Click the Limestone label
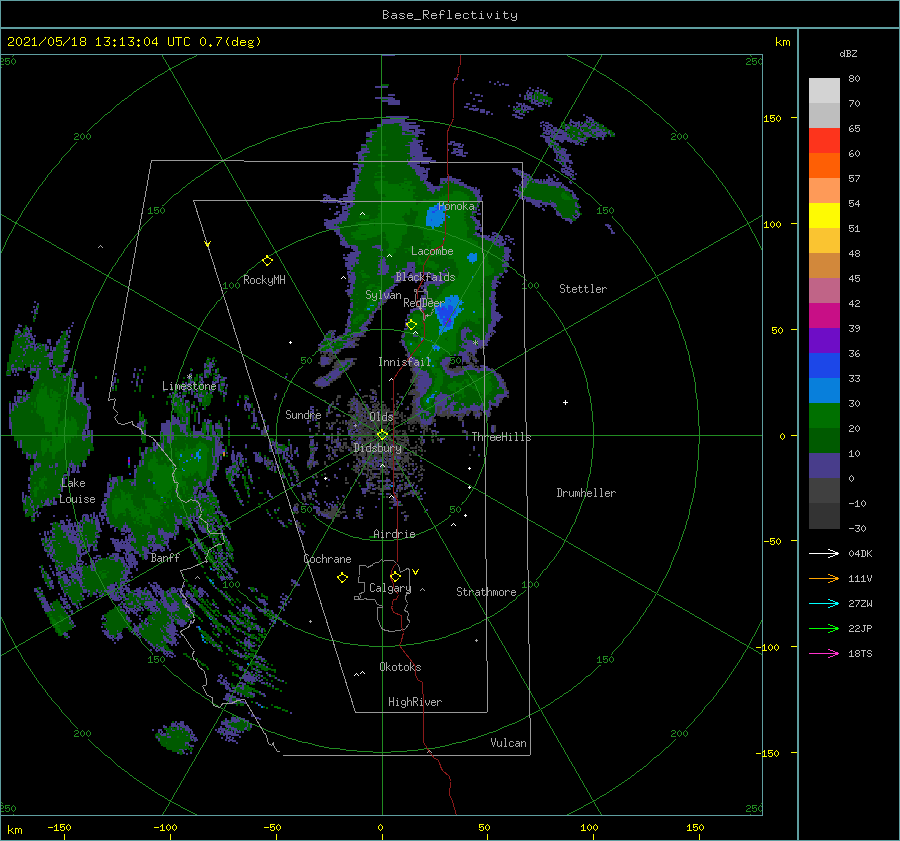 click(189, 386)
